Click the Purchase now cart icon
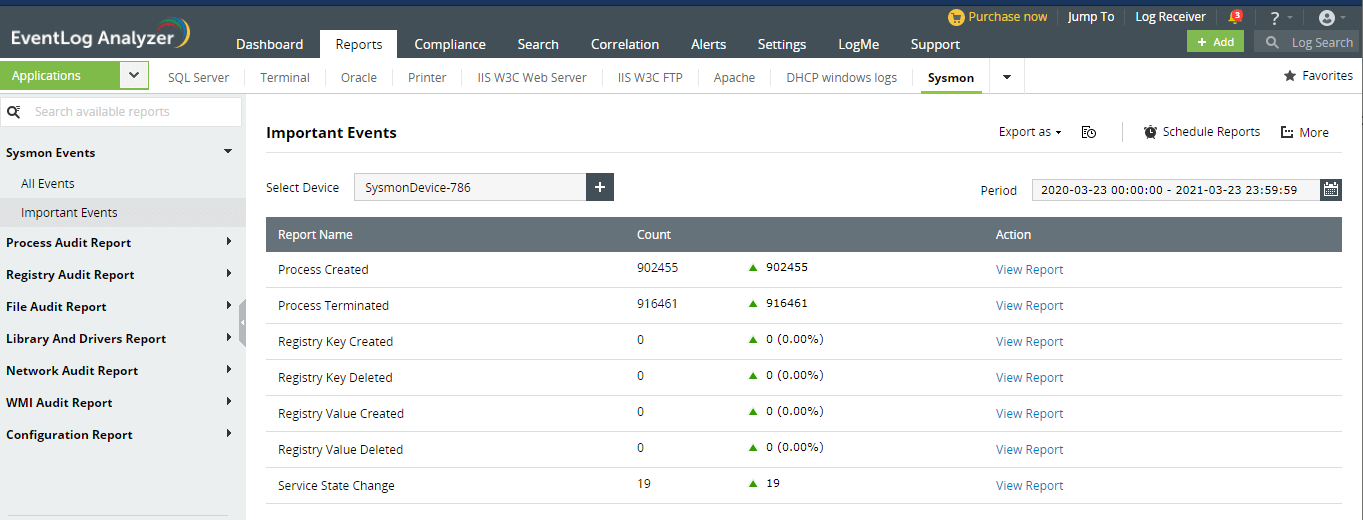Viewport: 1363px width, 520px height. coord(956,17)
